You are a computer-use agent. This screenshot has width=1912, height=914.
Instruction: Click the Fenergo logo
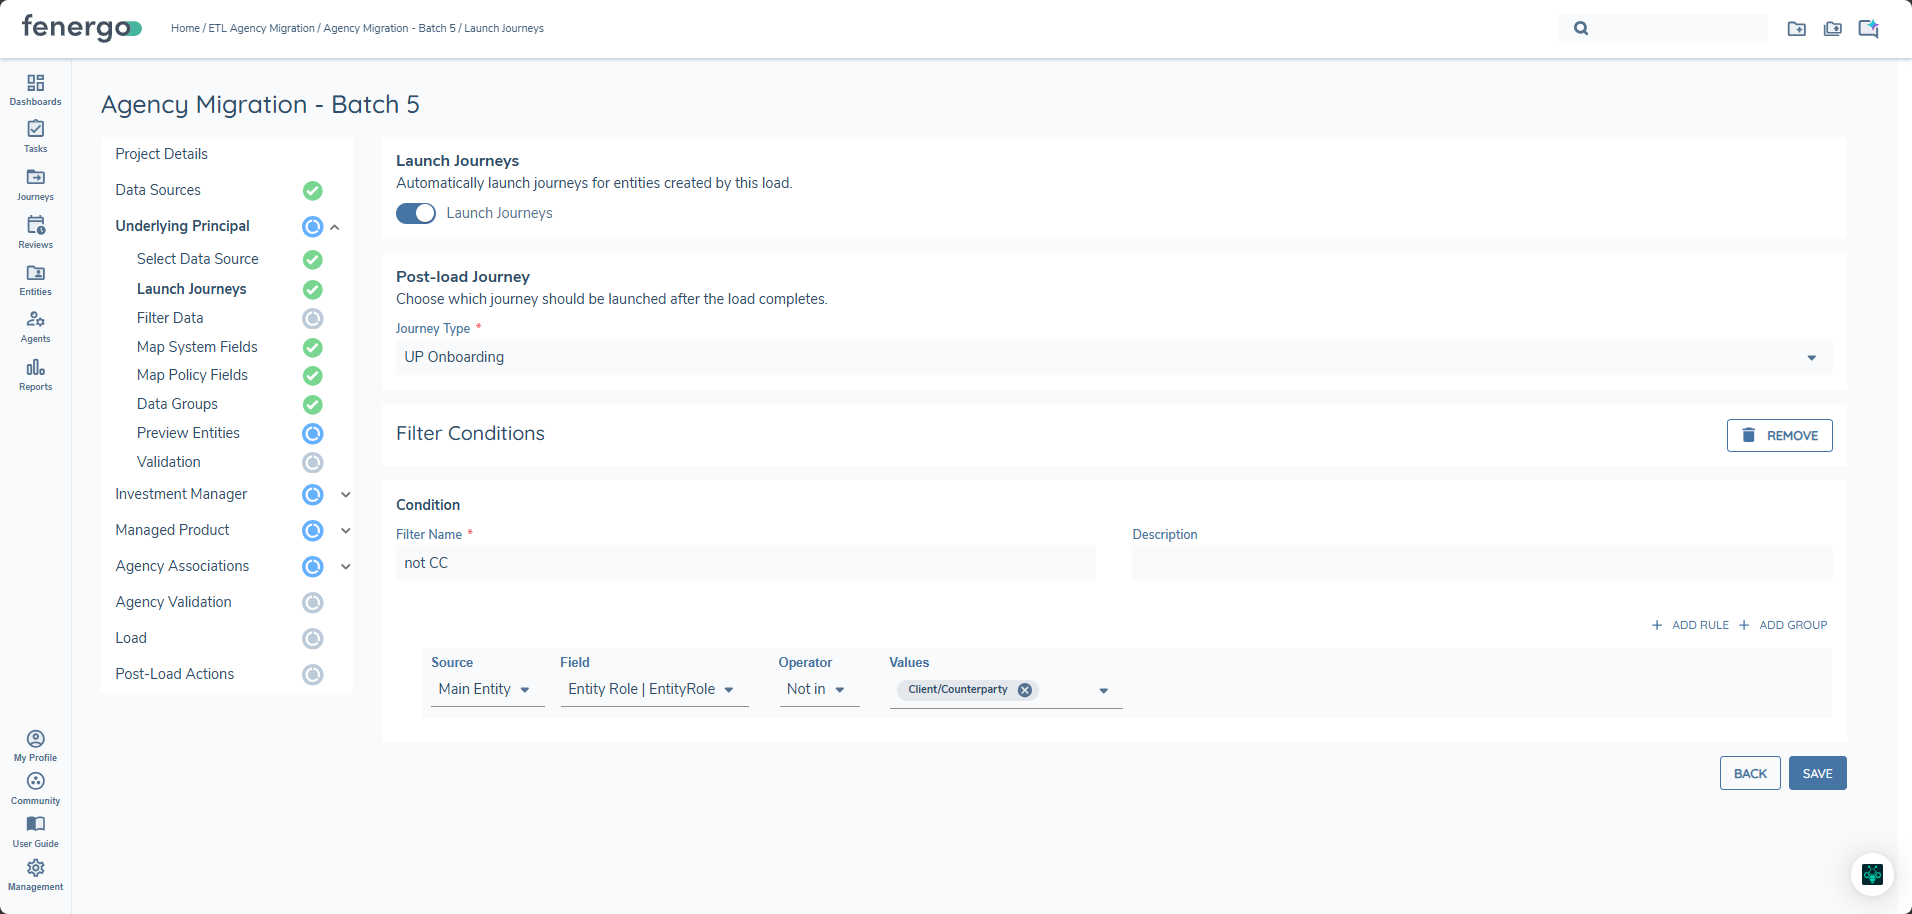click(82, 28)
